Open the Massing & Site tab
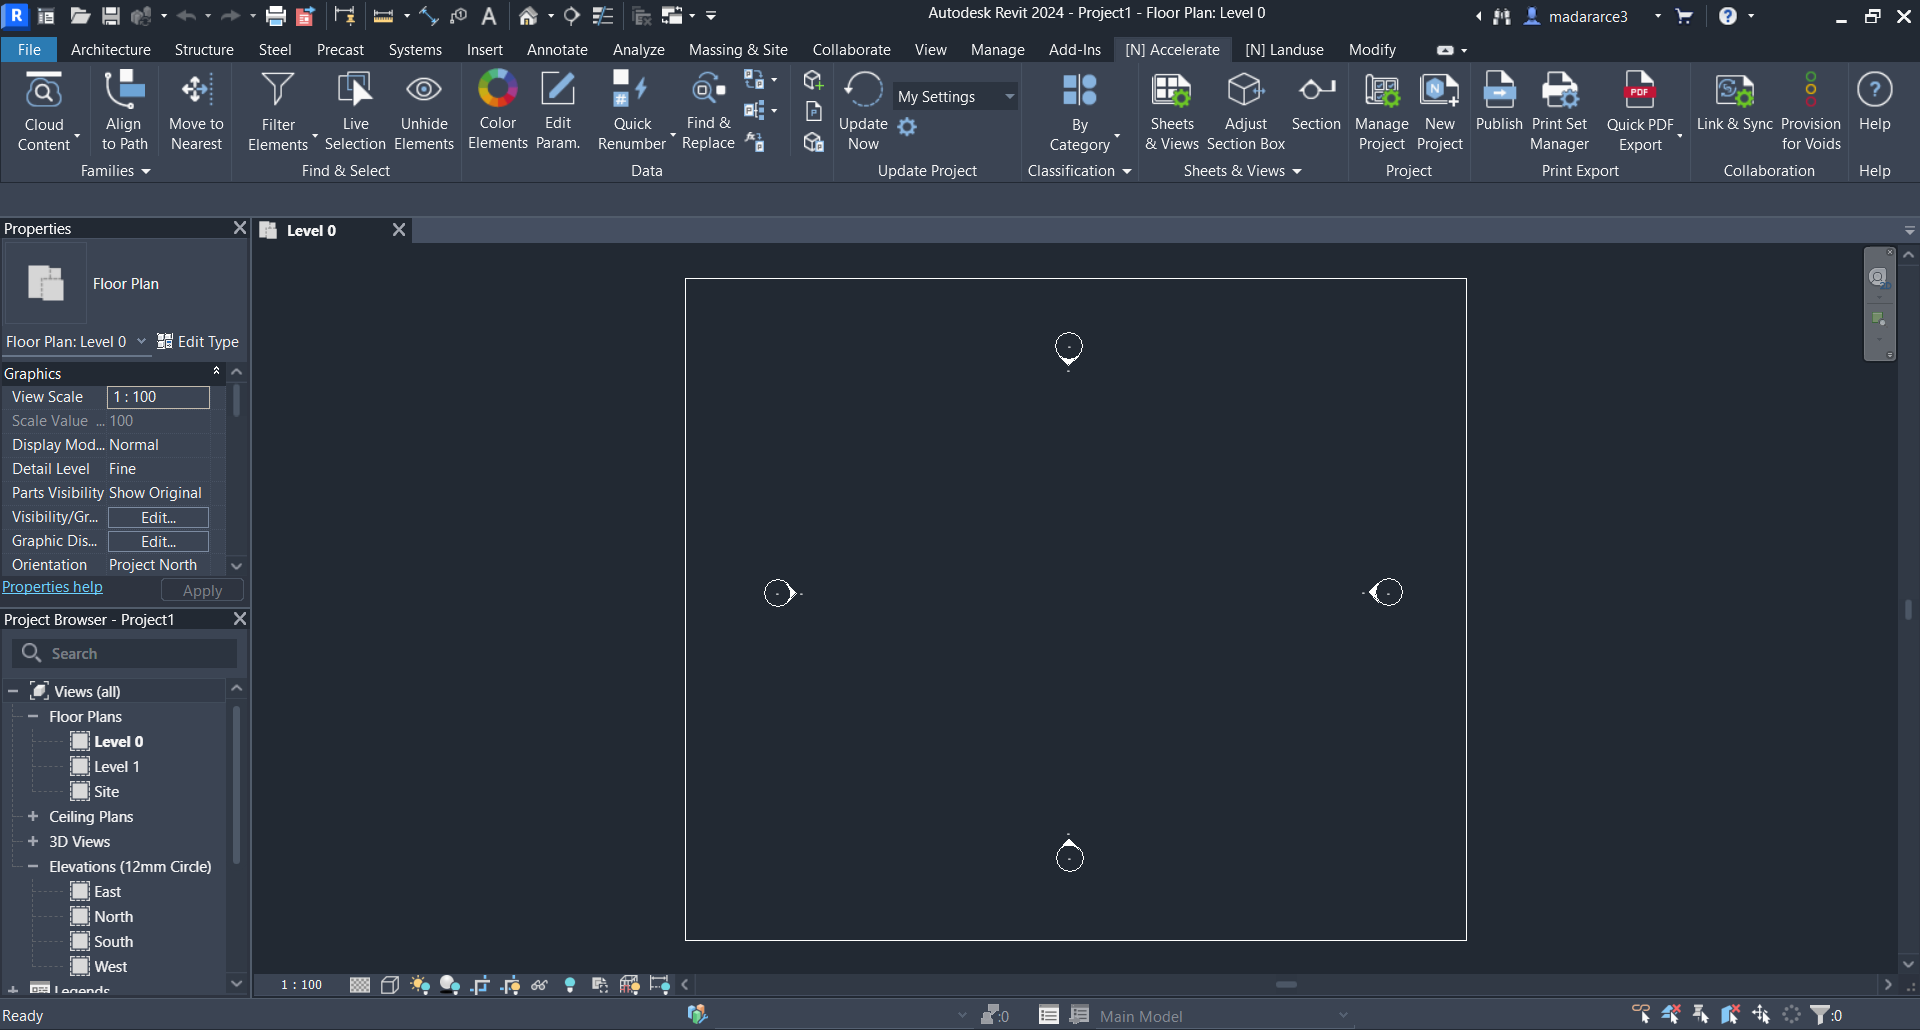 point(738,50)
